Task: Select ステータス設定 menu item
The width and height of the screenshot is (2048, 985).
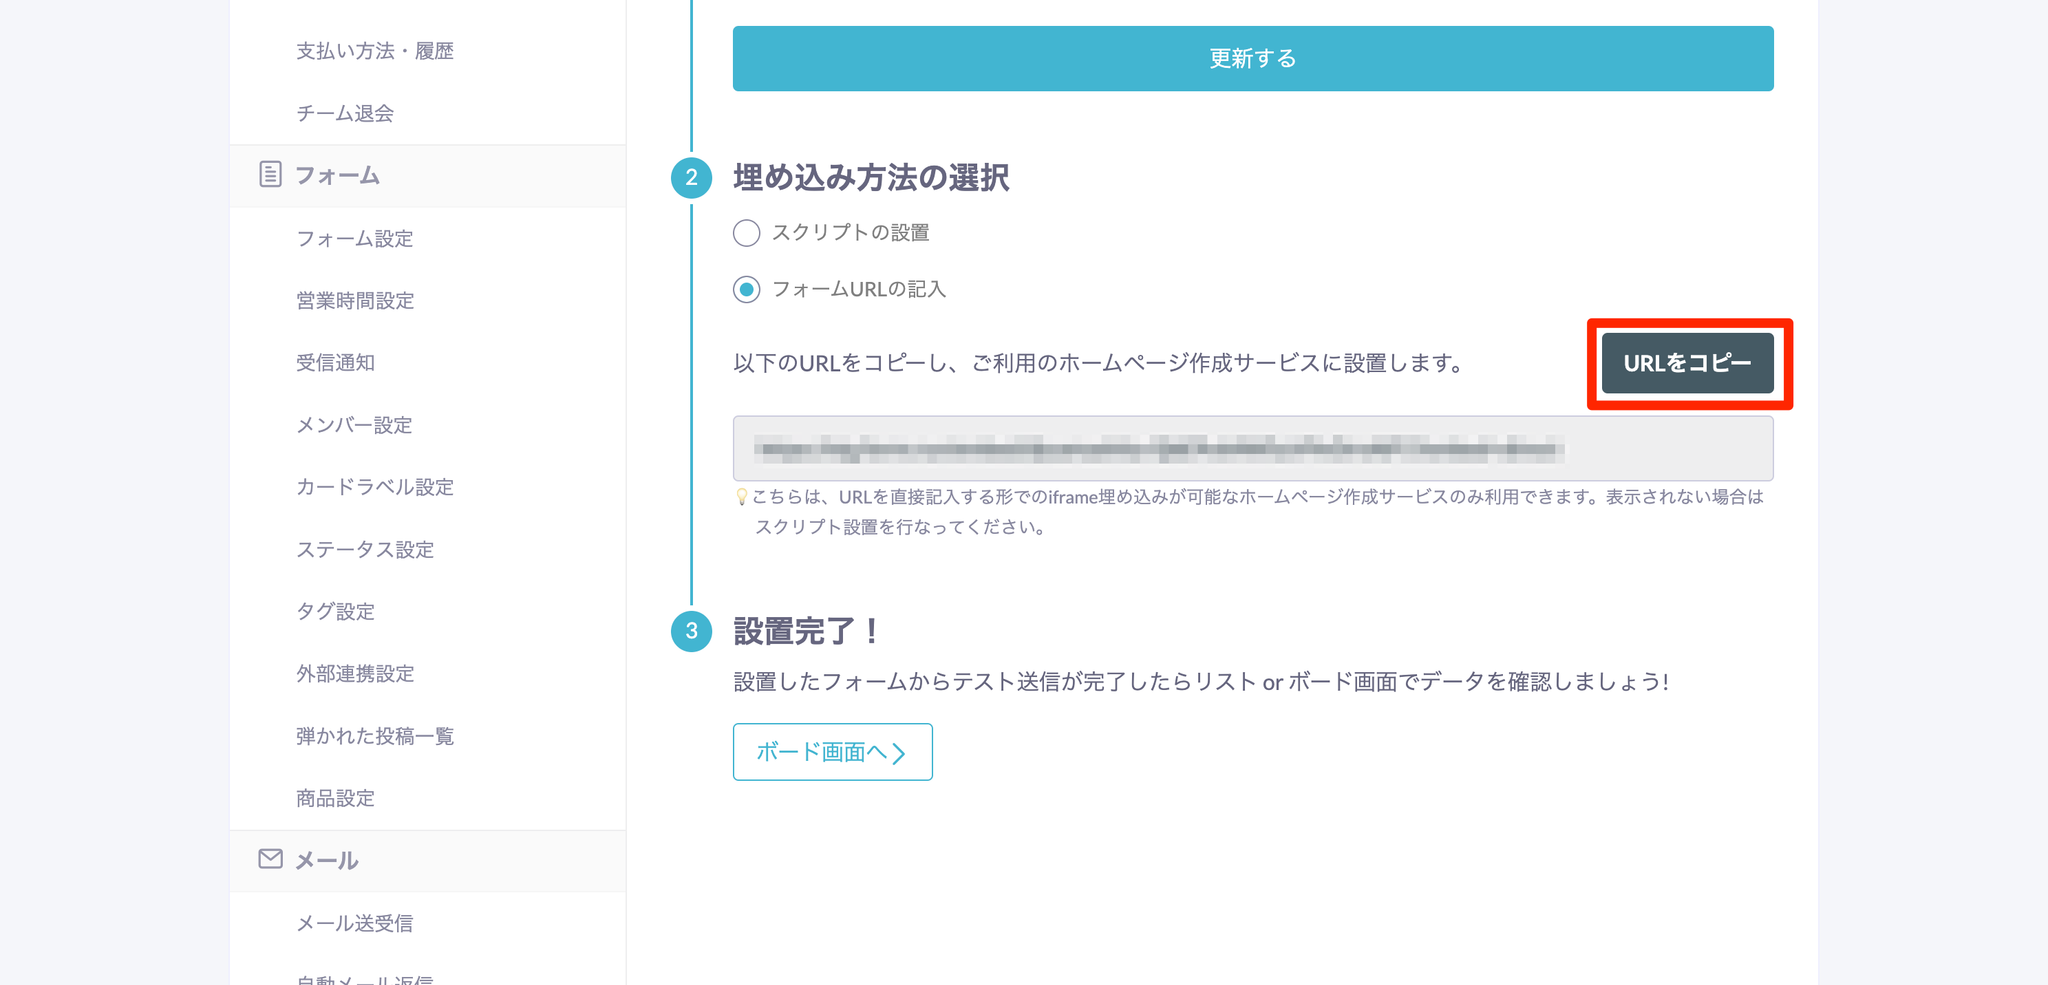Action: 365,550
